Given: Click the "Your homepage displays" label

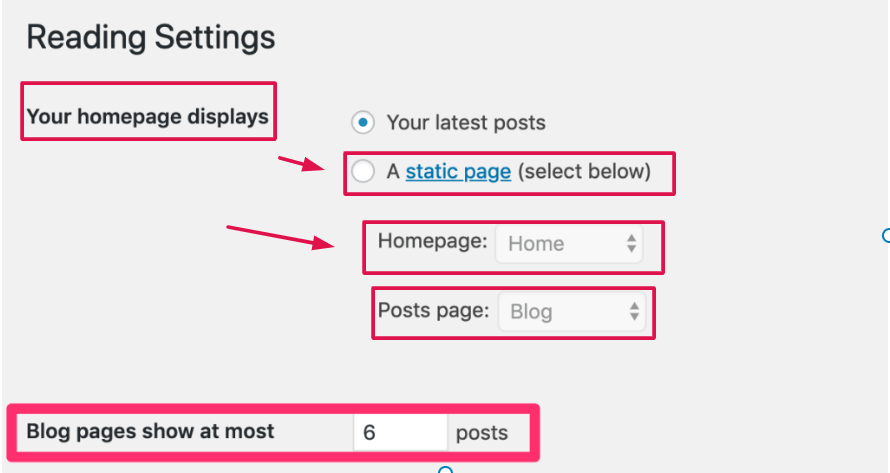Looking at the screenshot, I should (x=147, y=116).
